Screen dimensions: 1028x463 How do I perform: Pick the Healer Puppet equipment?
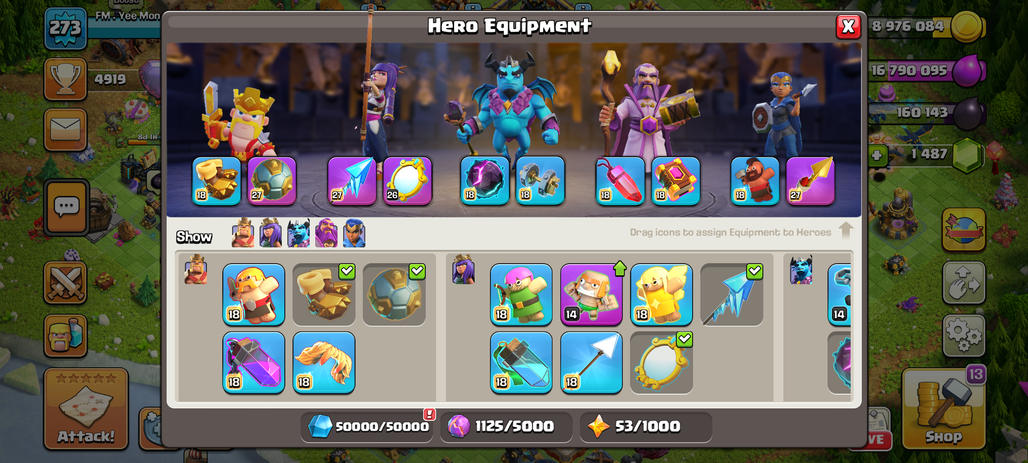click(662, 294)
